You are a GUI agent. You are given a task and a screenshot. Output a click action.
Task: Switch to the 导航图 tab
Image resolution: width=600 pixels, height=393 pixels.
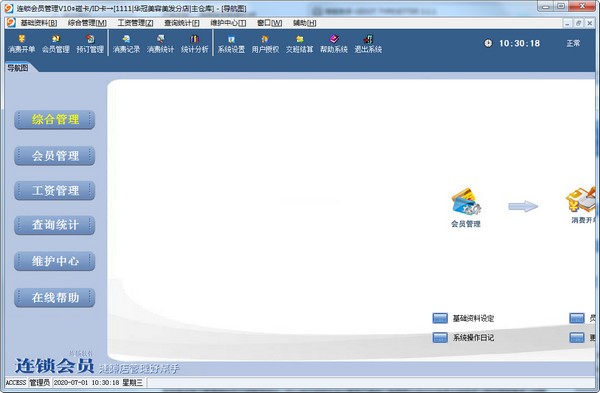(18, 68)
